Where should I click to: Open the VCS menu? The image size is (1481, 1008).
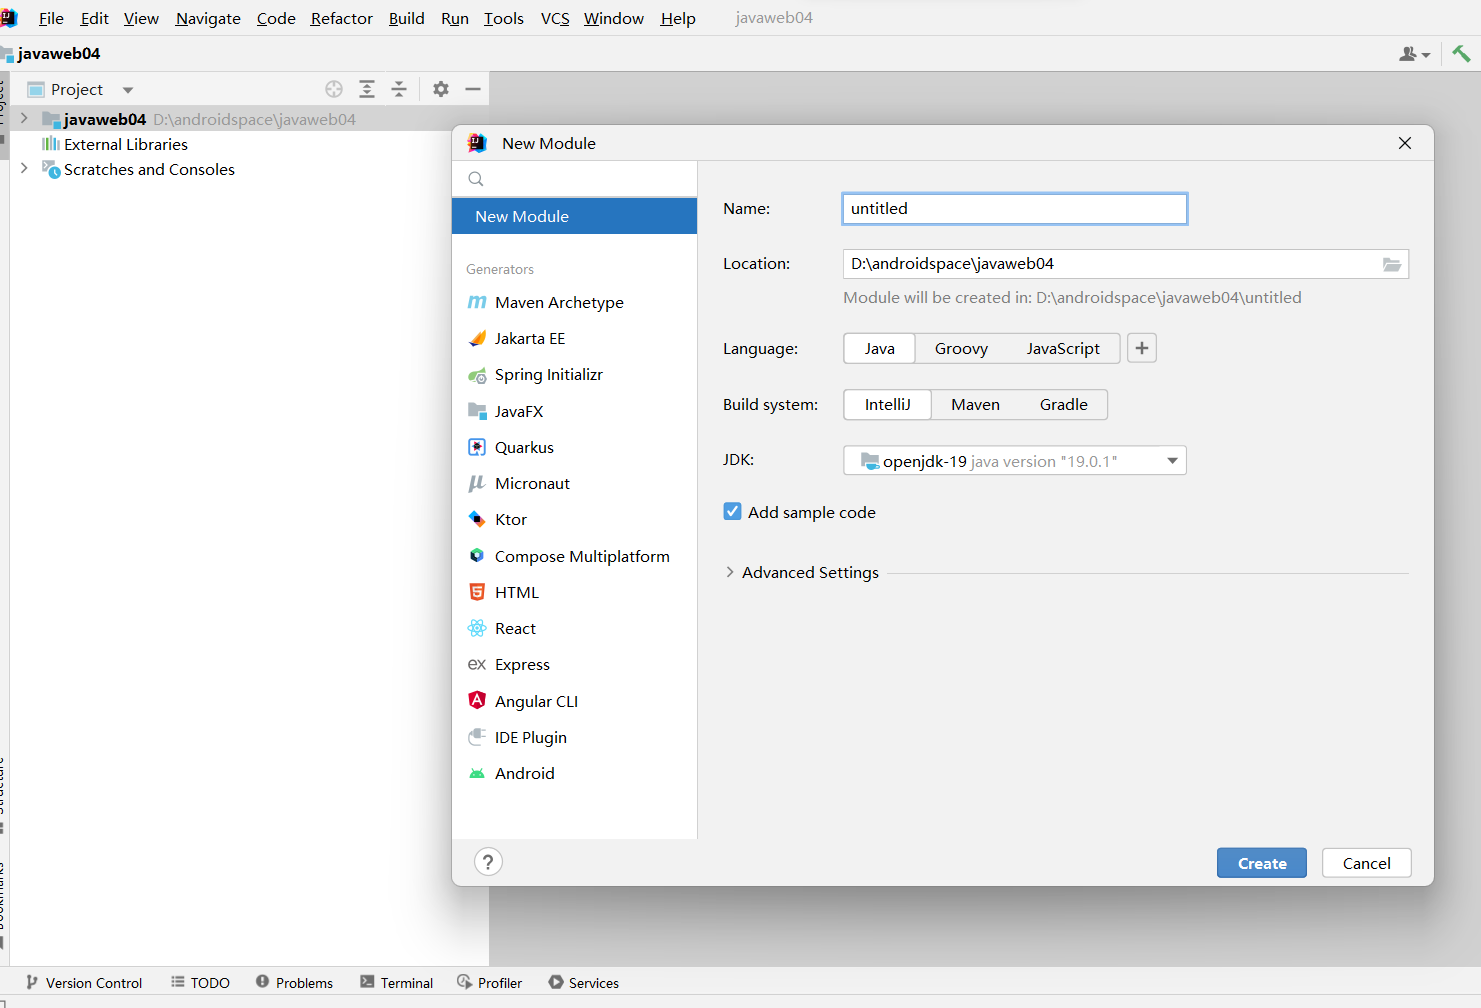[555, 18]
